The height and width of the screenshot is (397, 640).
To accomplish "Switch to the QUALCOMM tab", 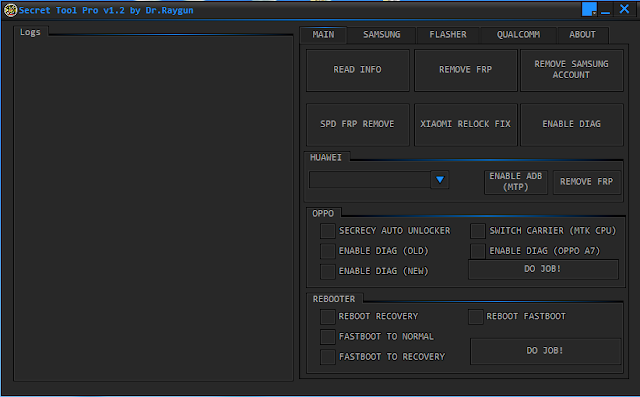I will (518, 35).
